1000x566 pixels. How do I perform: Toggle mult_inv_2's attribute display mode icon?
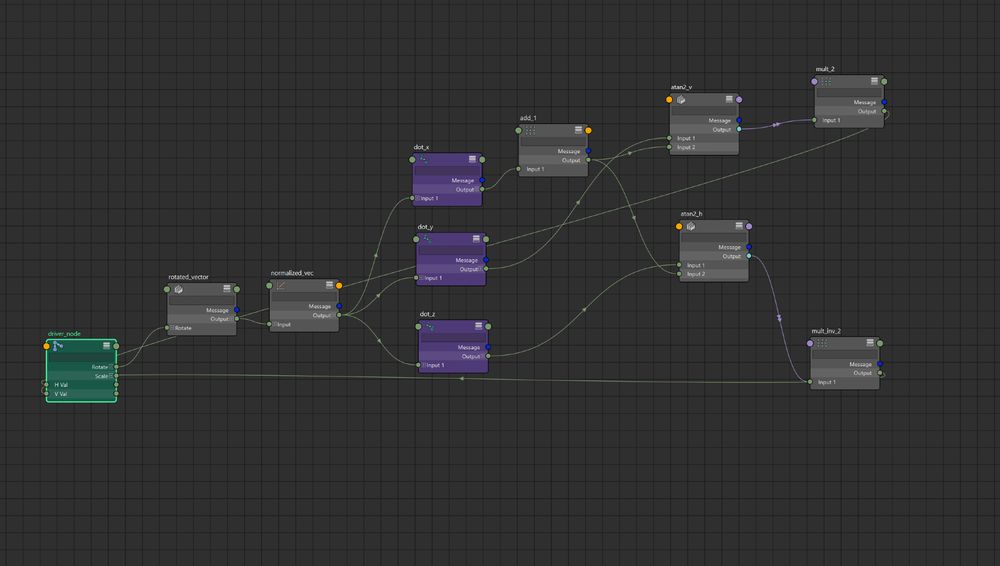[870, 343]
